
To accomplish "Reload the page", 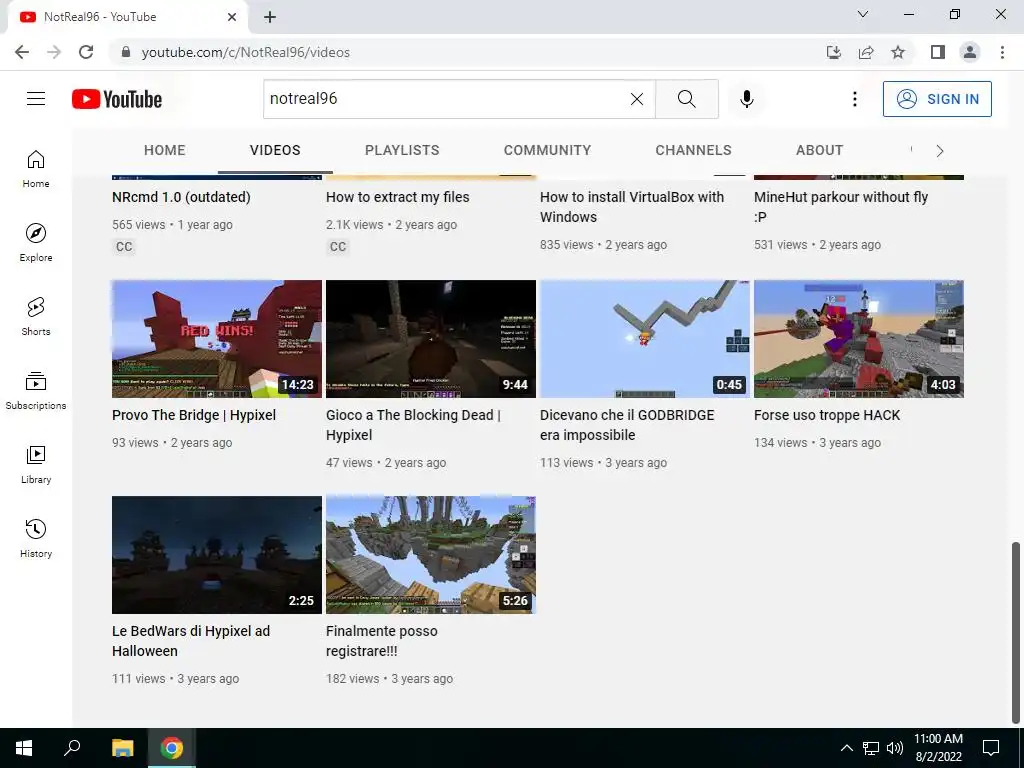I will [x=86, y=52].
